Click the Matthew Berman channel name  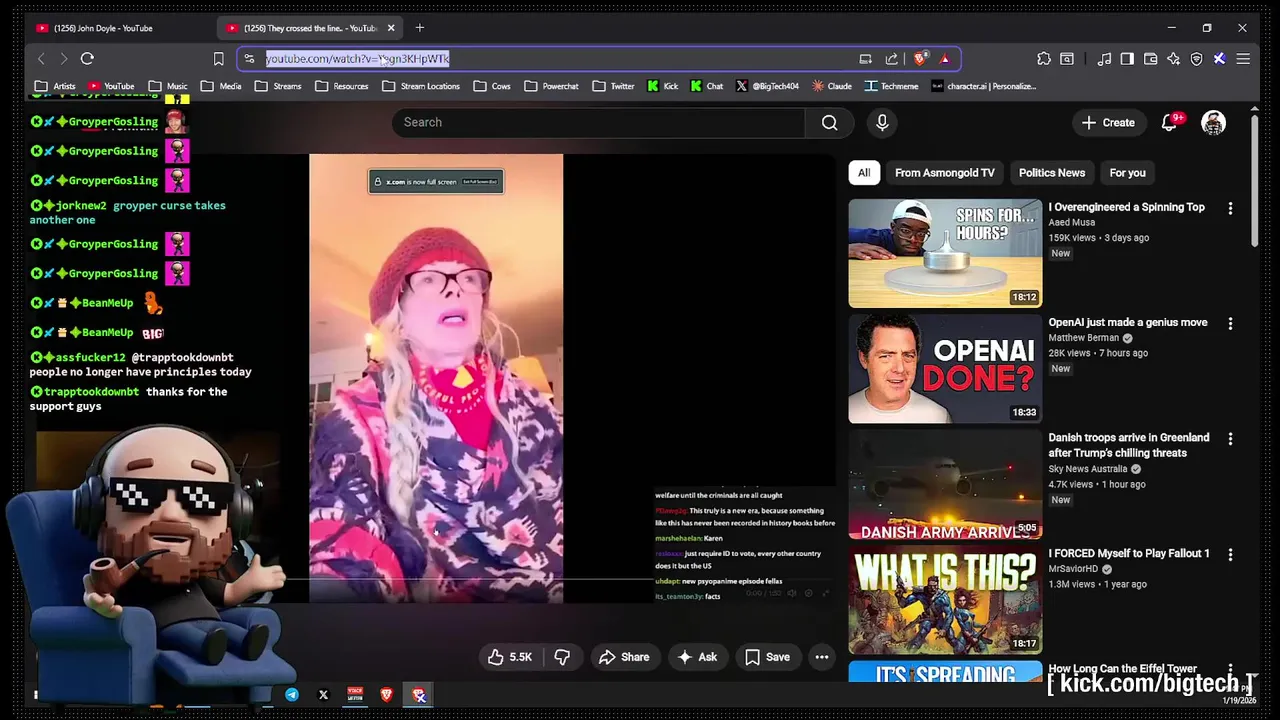tap(1084, 338)
